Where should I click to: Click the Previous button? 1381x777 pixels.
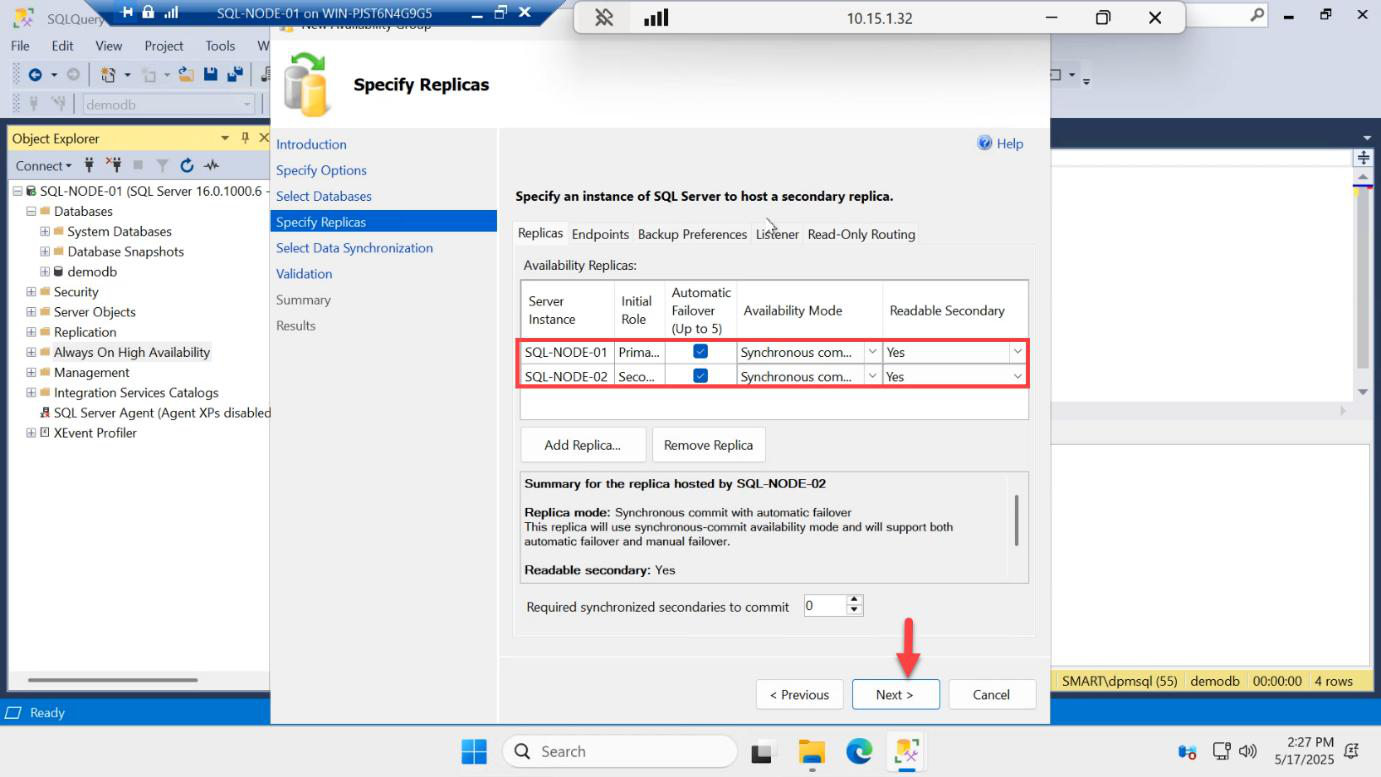[799, 694]
